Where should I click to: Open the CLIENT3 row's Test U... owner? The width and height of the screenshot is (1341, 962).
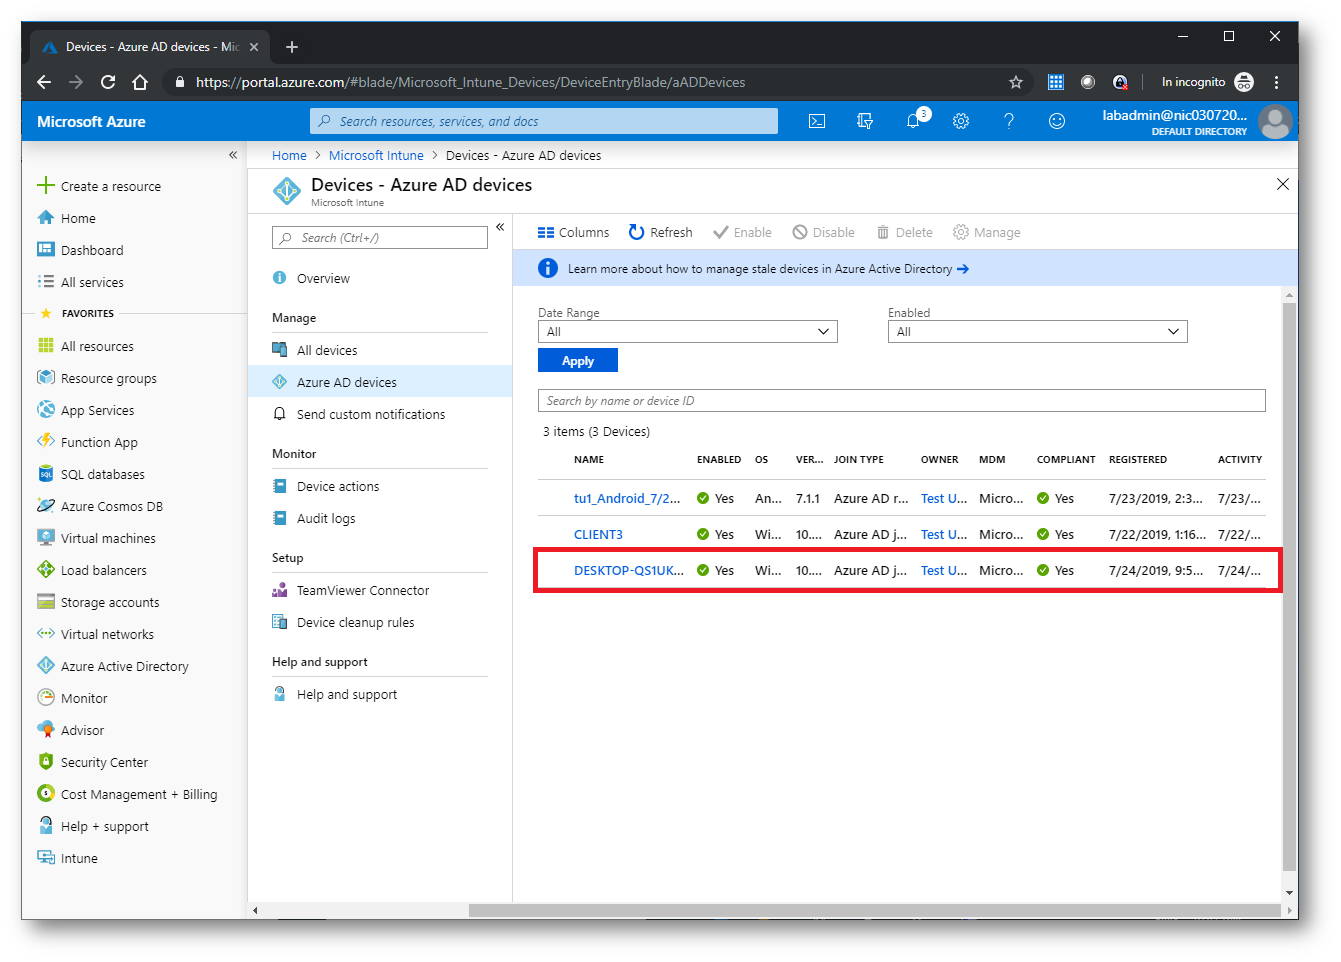coord(944,534)
